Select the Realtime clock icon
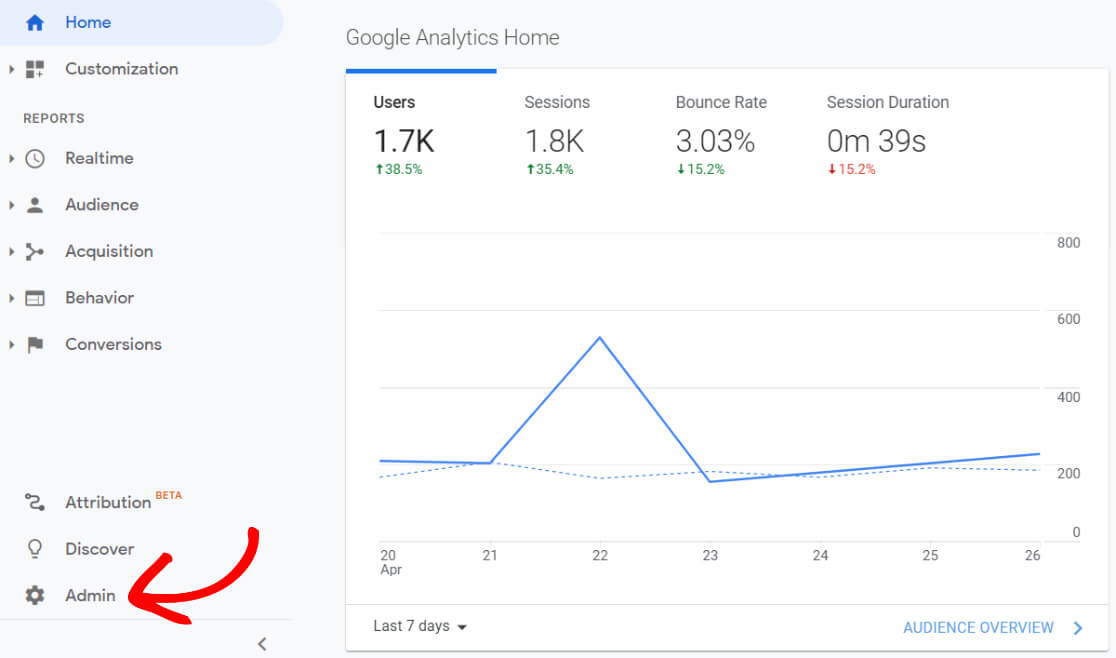Screen dimensions: 1116x658 click(x=34, y=158)
